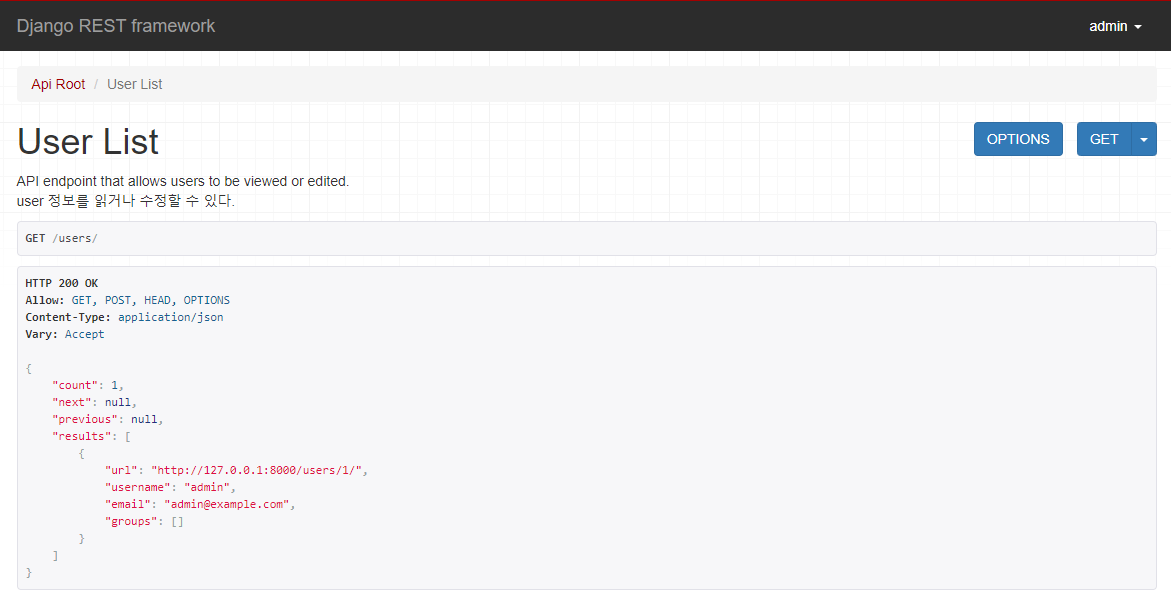
Task: Open the admin user dropdown
Action: [x=1115, y=26]
